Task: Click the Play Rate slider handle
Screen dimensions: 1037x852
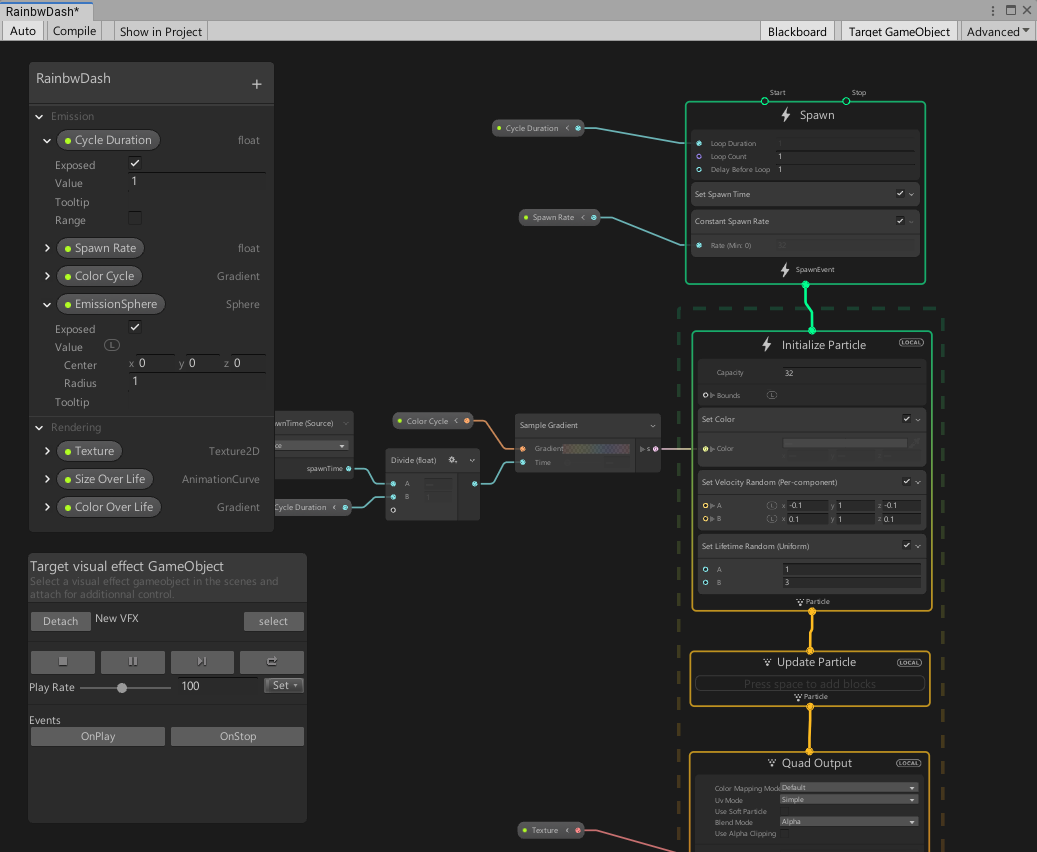Action: (x=122, y=688)
